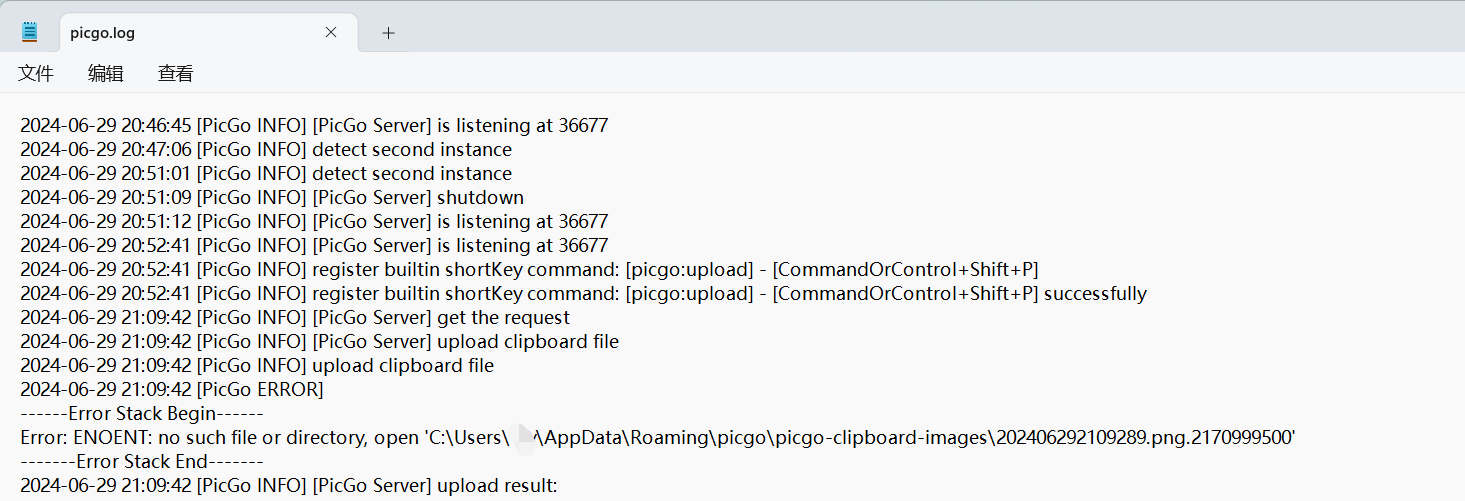The image size is (1465, 501).
Task: Click the 20:47:06 detect second instance line
Action: [x=266, y=149]
